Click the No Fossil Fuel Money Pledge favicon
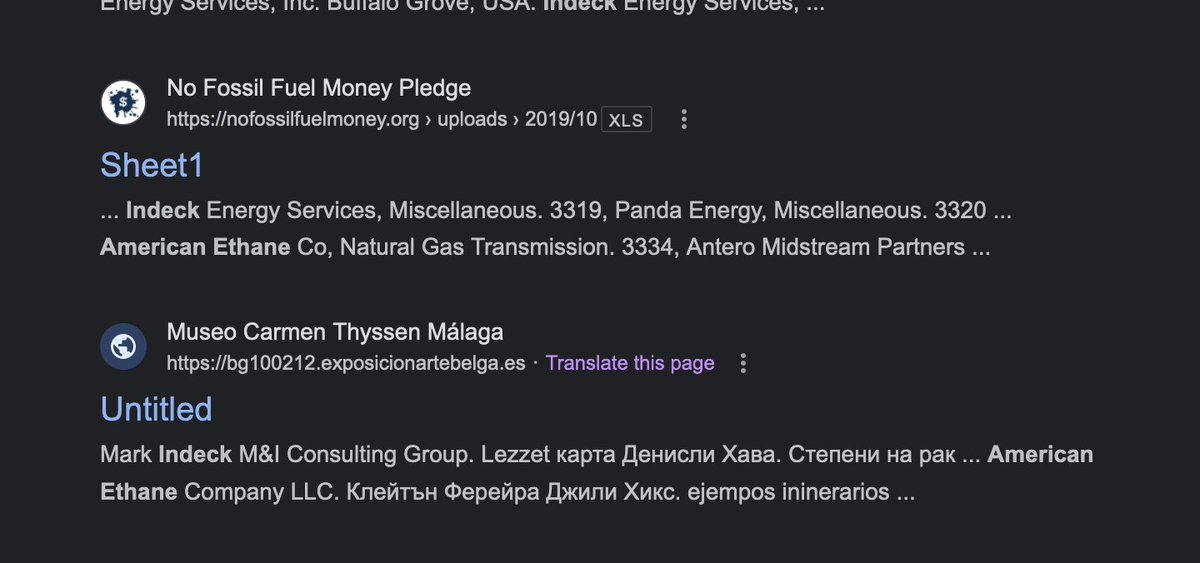 tap(124, 103)
